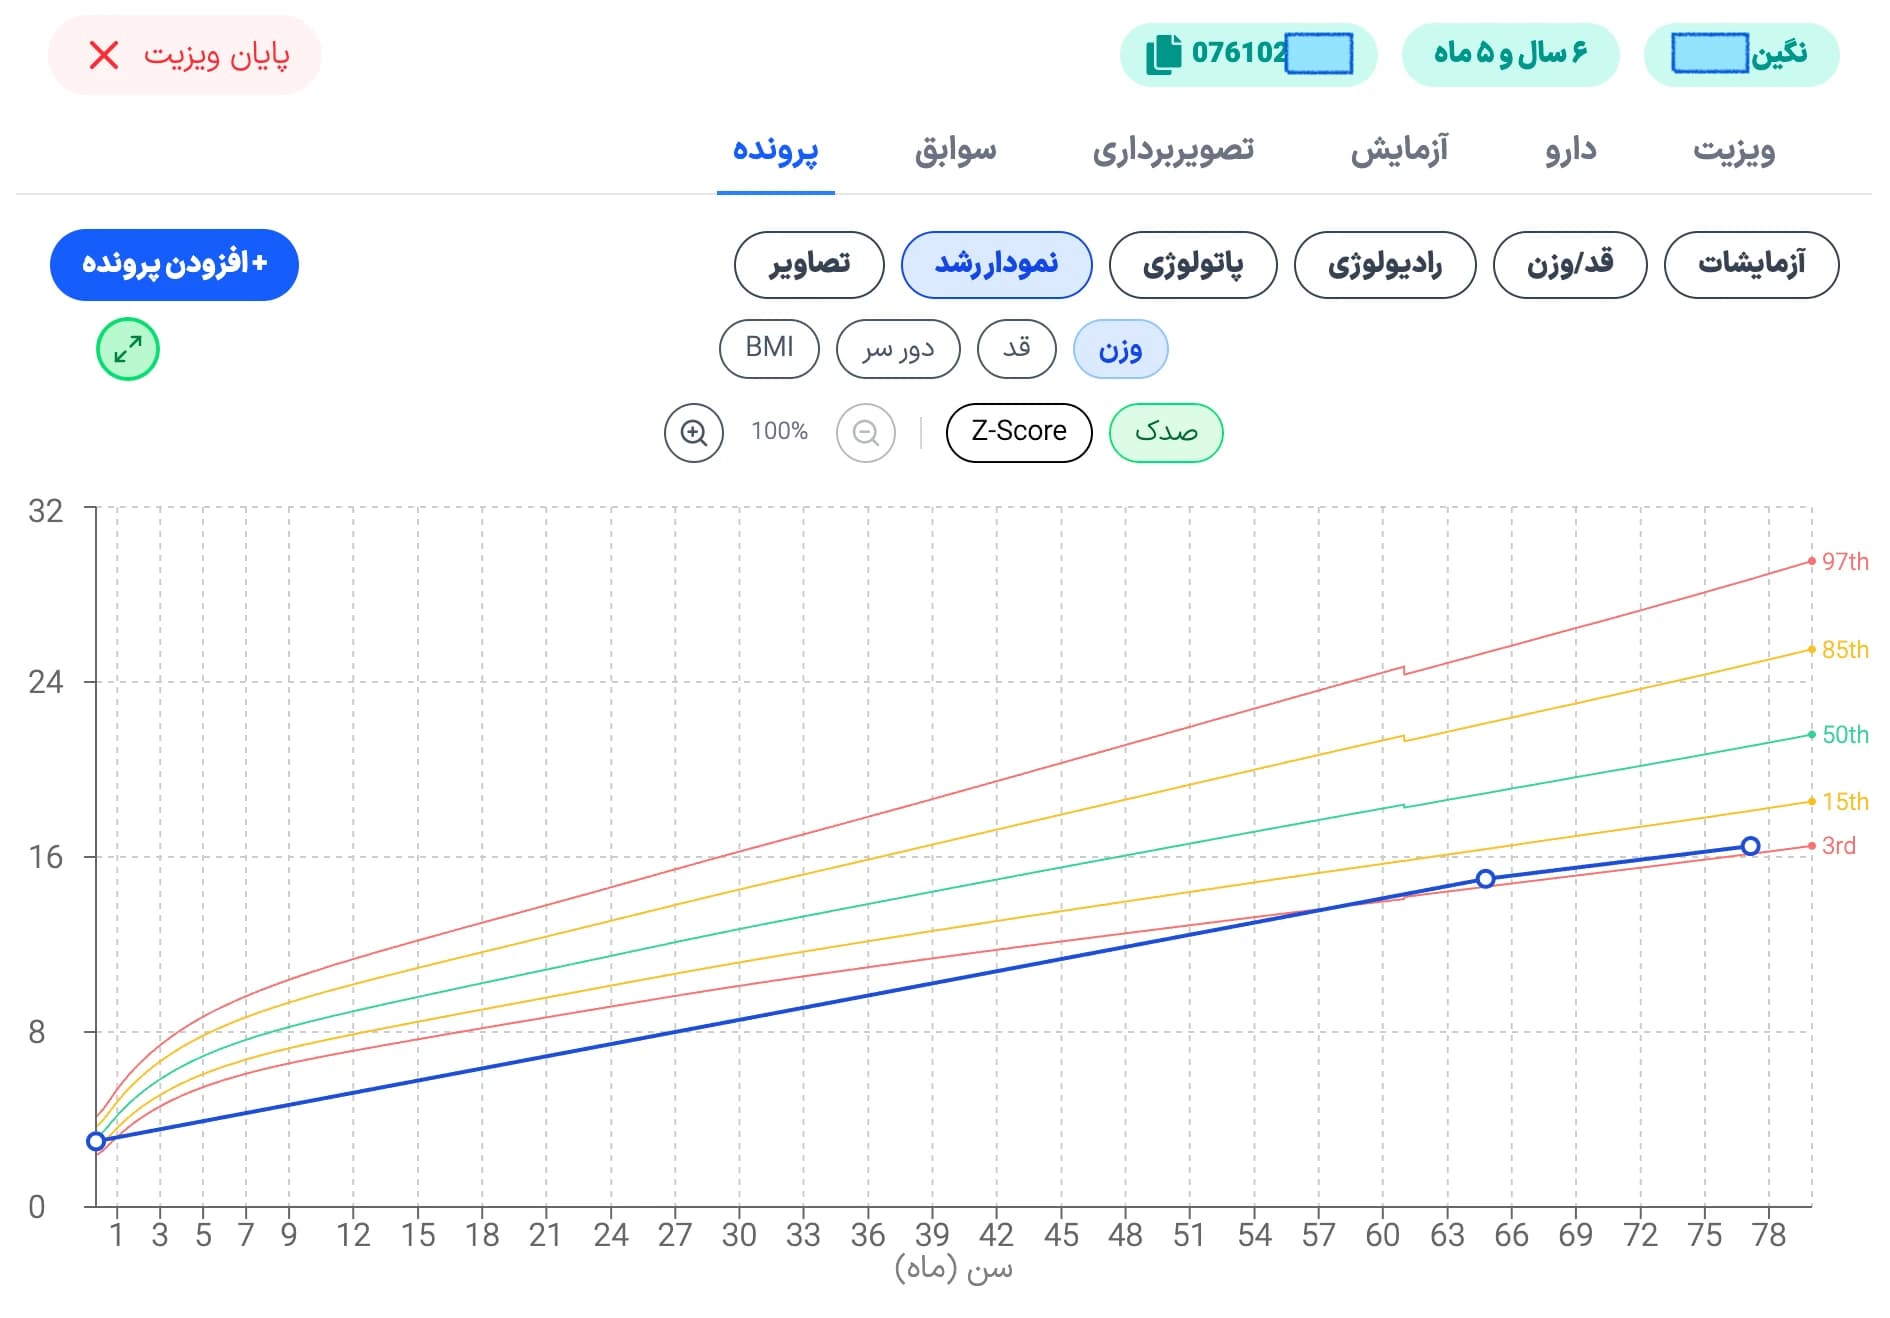1890x1318 pixels.
Task: Select the پاتولوژی sub-category
Action: pos(1193,264)
